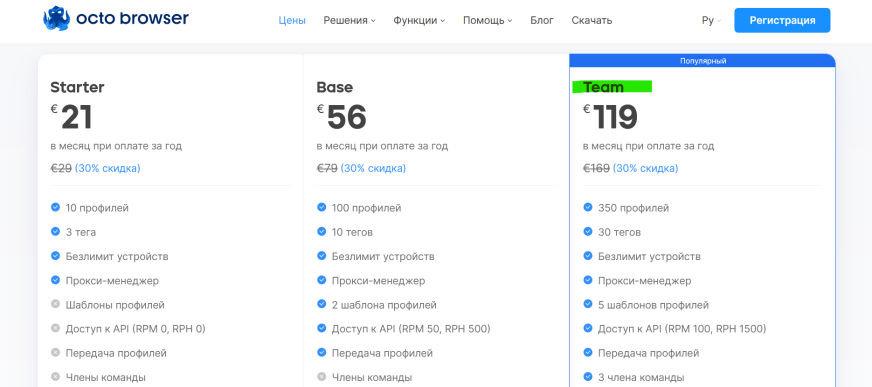
Task: Click the blue Регистрация button
Action: click(782, 21)
